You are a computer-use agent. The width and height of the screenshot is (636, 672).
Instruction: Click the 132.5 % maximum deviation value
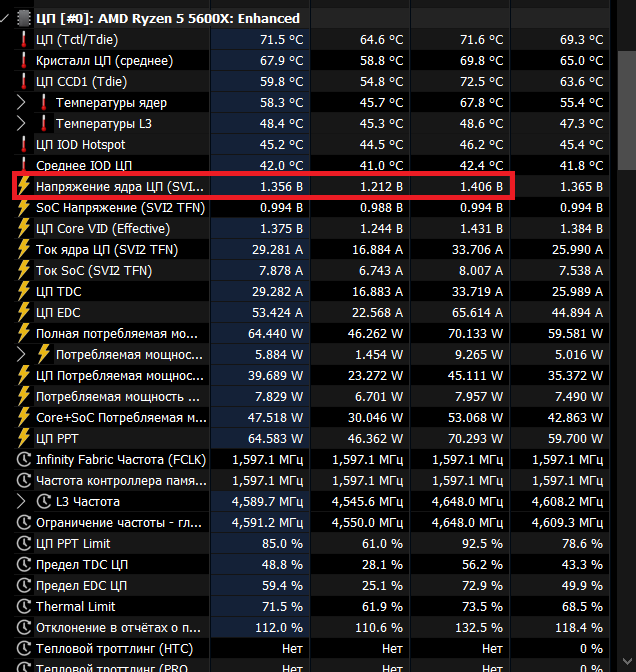coord(479,627)
